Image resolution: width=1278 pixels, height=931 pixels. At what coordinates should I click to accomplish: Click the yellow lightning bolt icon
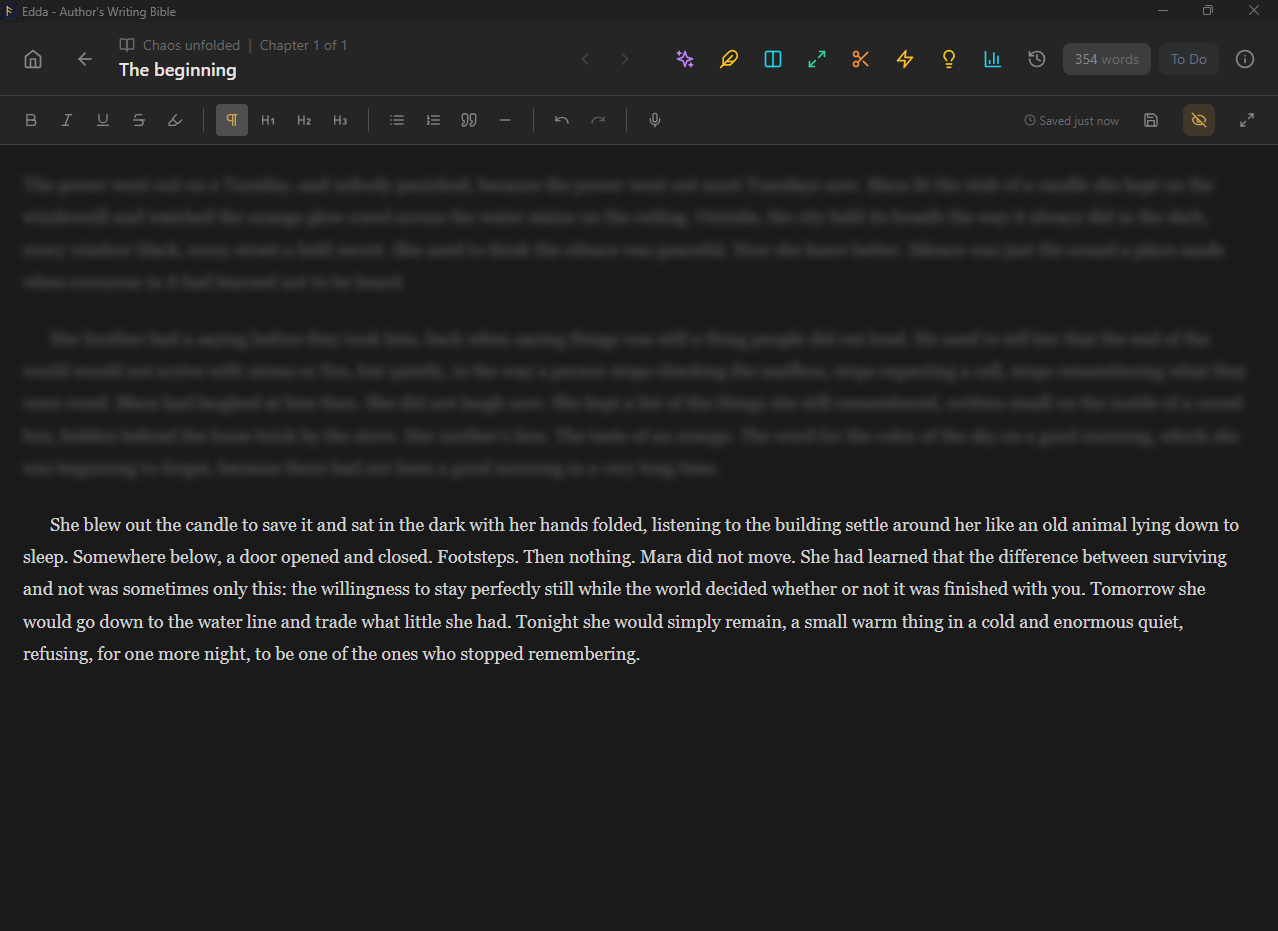[905, 59]
